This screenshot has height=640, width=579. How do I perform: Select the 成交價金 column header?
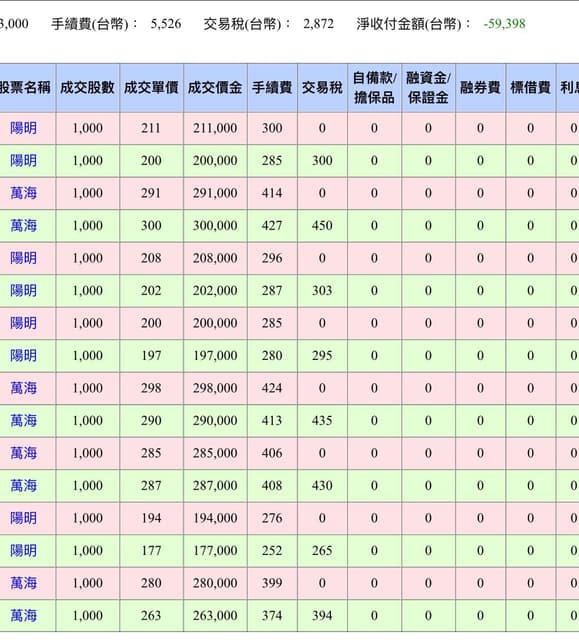tap(215, 88)
